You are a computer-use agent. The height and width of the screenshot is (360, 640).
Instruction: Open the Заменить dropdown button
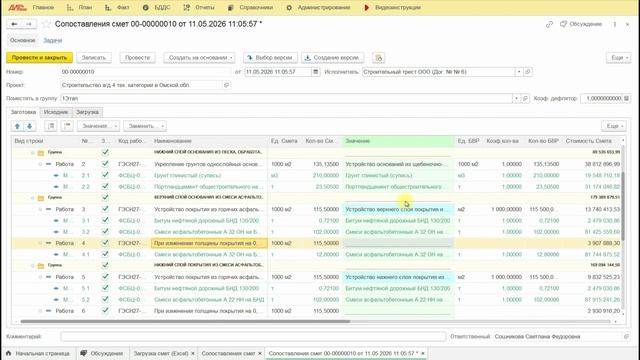(x=145, y=126)
